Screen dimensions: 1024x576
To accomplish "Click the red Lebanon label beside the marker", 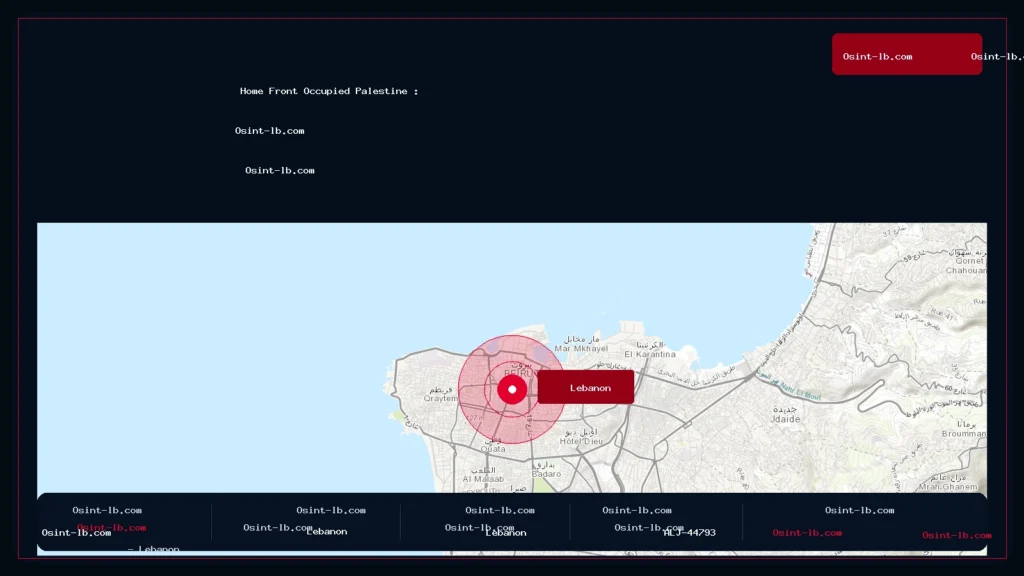I will tap(586, 387).
